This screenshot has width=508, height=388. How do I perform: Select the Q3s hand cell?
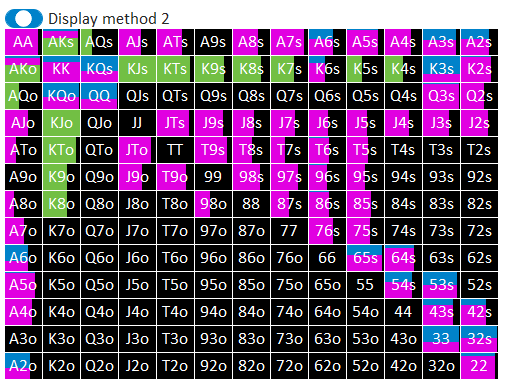pyautogui.click(x=441, y=96)
